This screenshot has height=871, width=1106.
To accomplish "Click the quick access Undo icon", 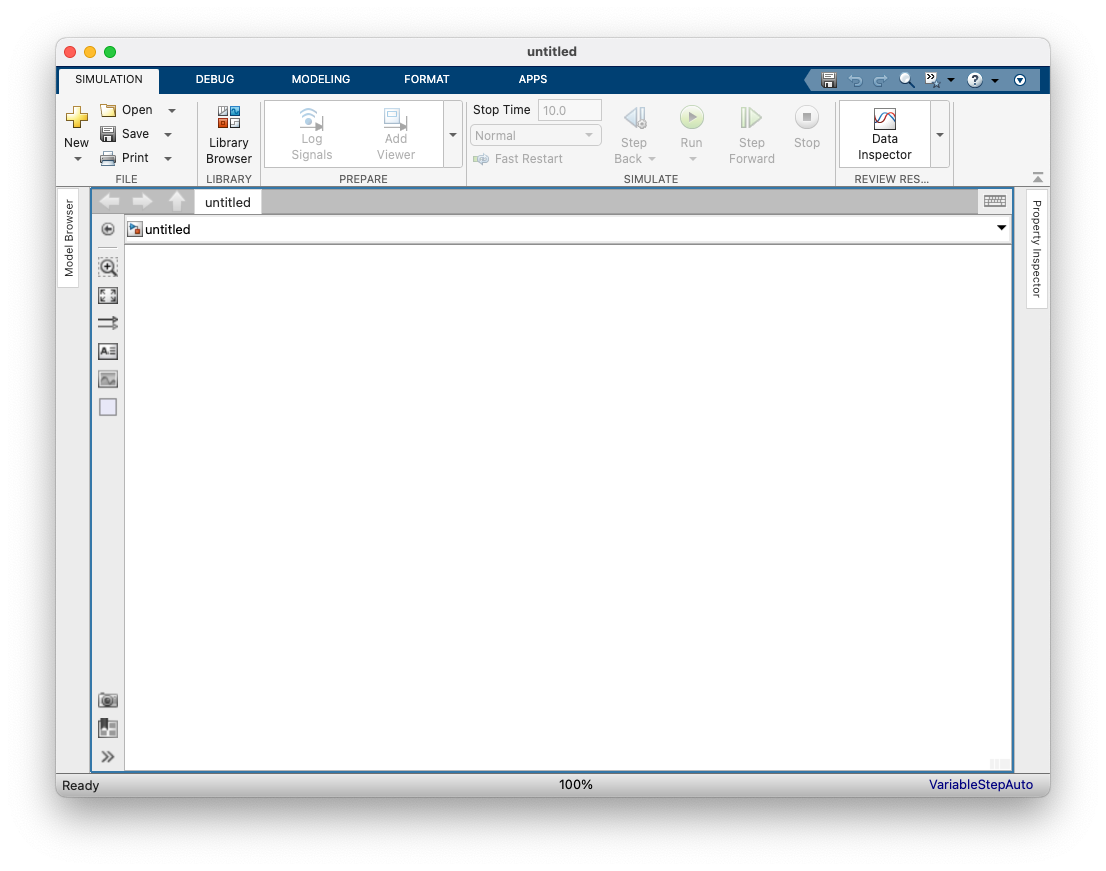I will tap(855, 80).
